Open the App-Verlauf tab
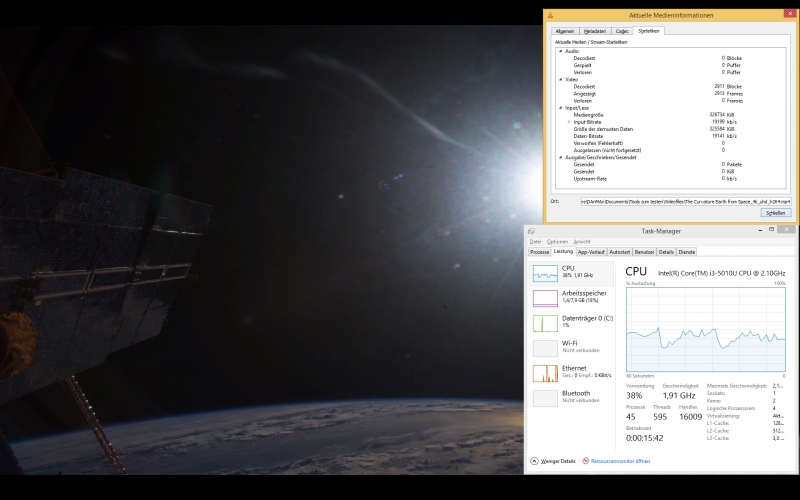 click(x=591, y=252)
